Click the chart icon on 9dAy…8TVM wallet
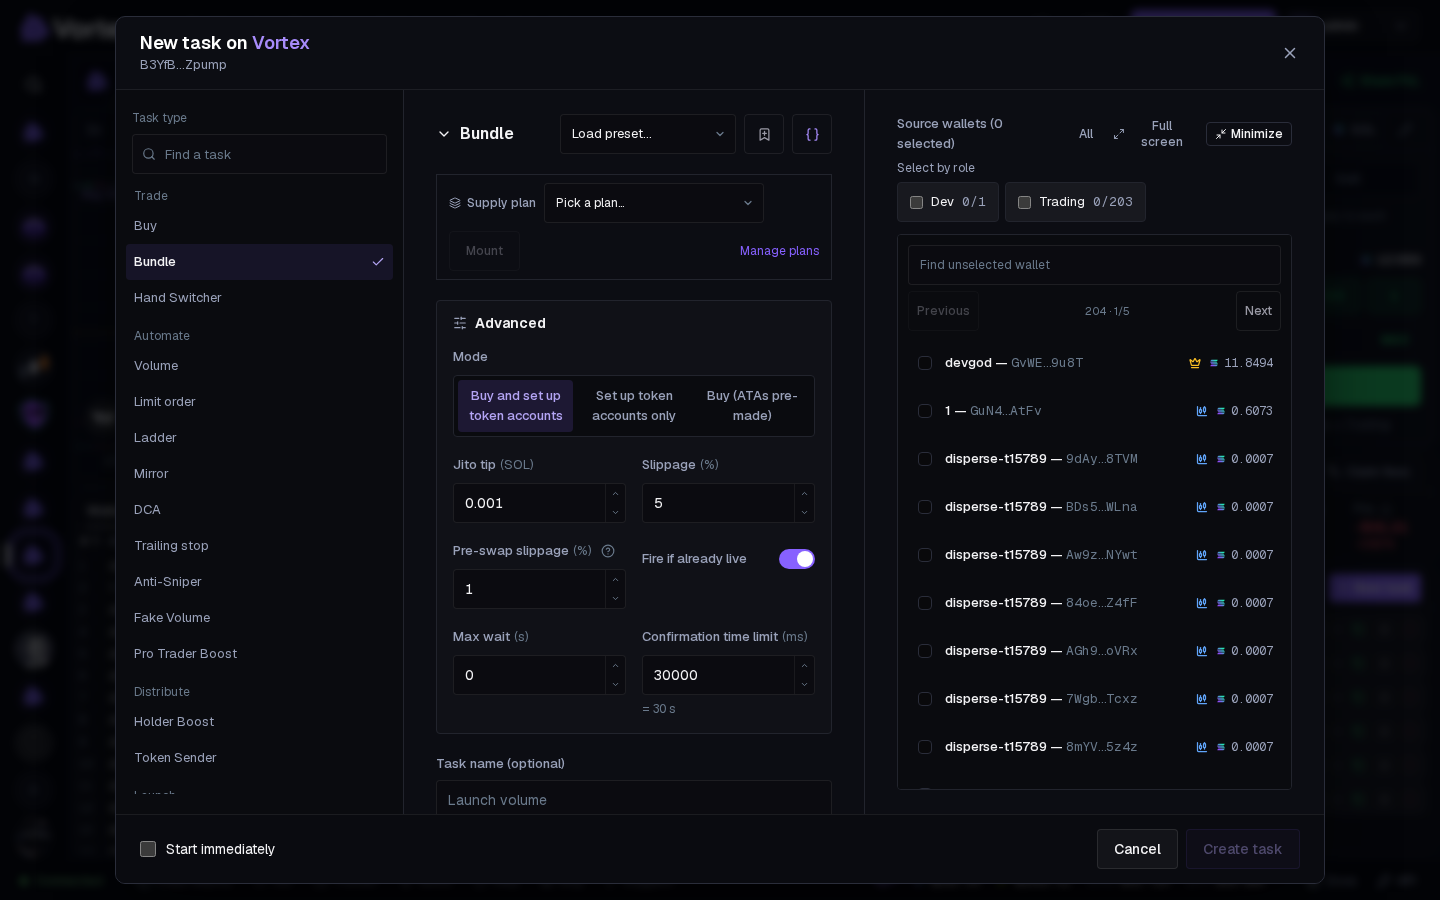 [1202, 459]
